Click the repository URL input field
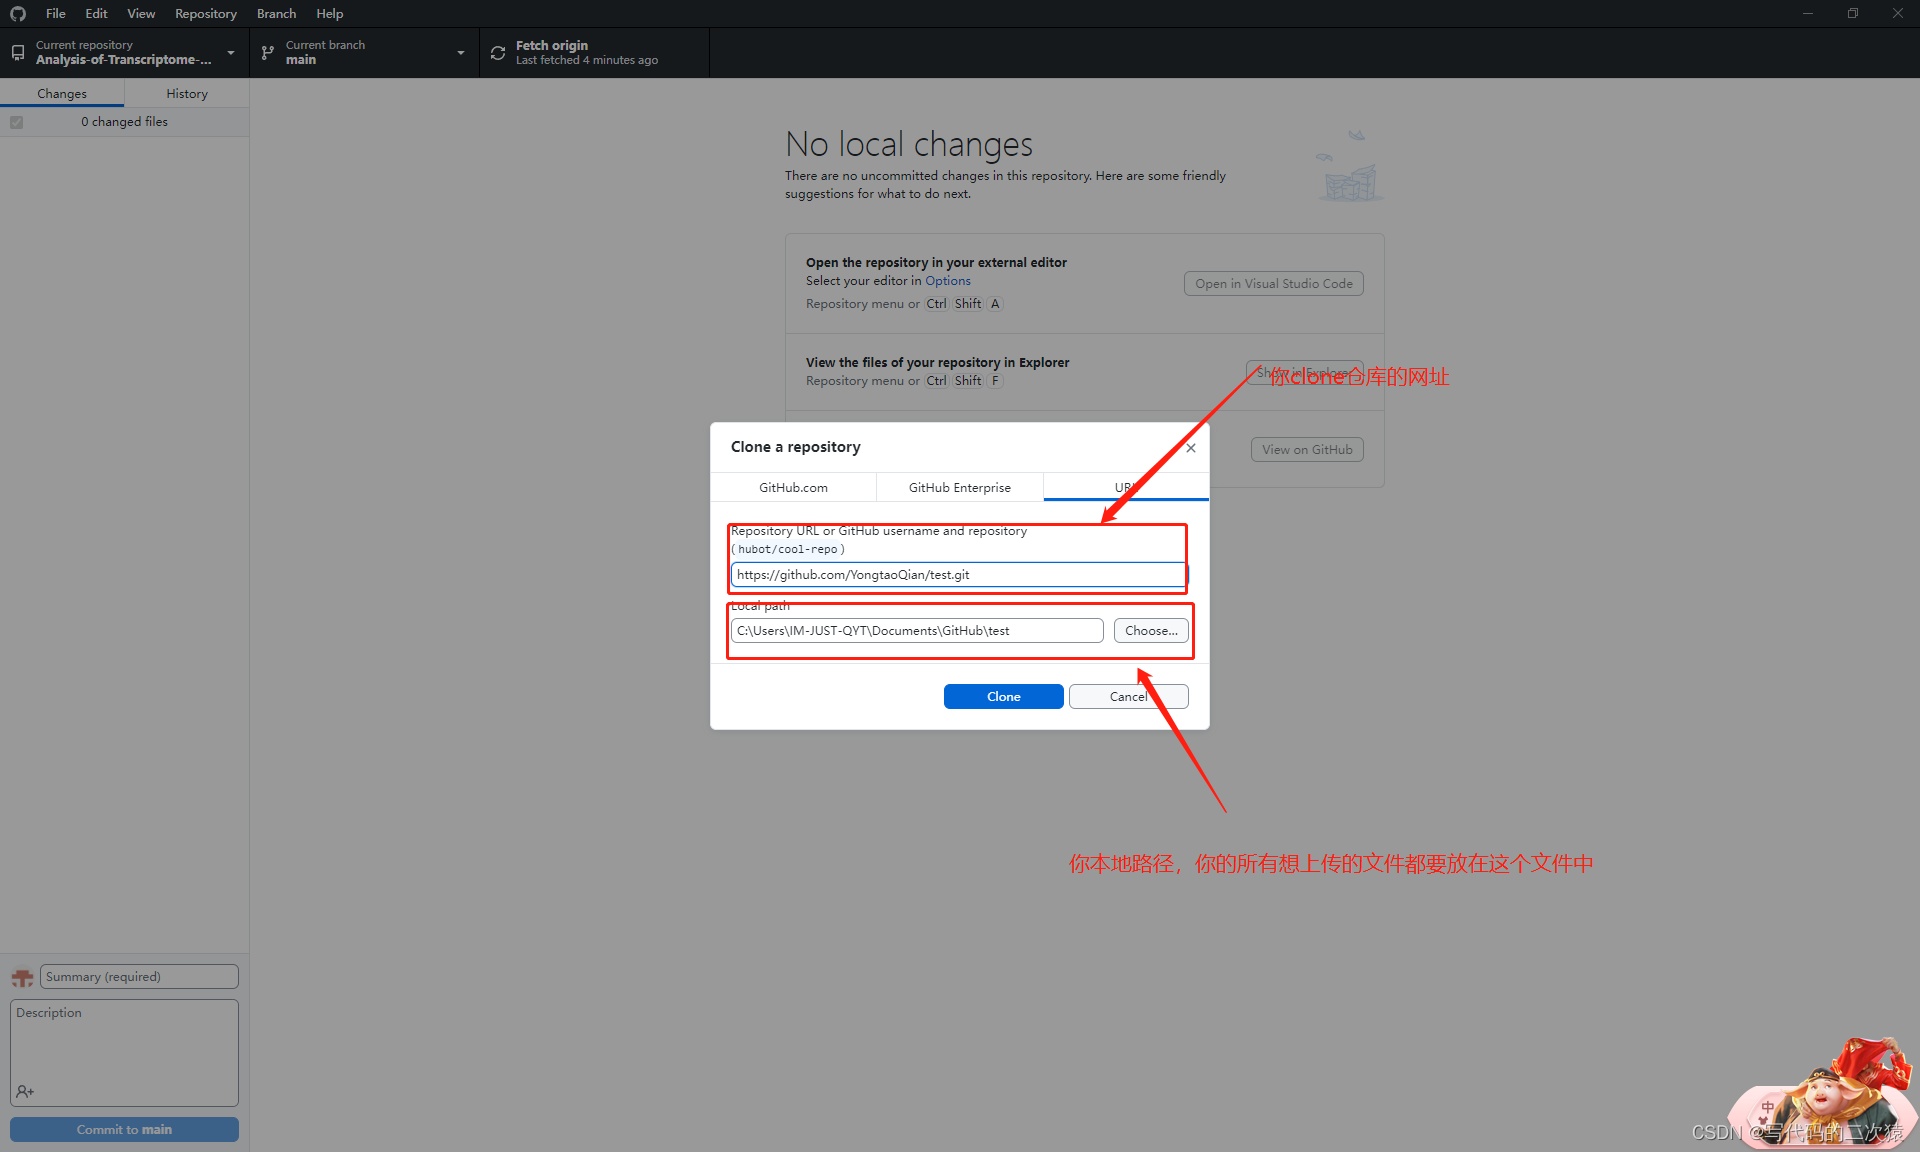Screen dimensions: 1920x1152 point(957,575)
